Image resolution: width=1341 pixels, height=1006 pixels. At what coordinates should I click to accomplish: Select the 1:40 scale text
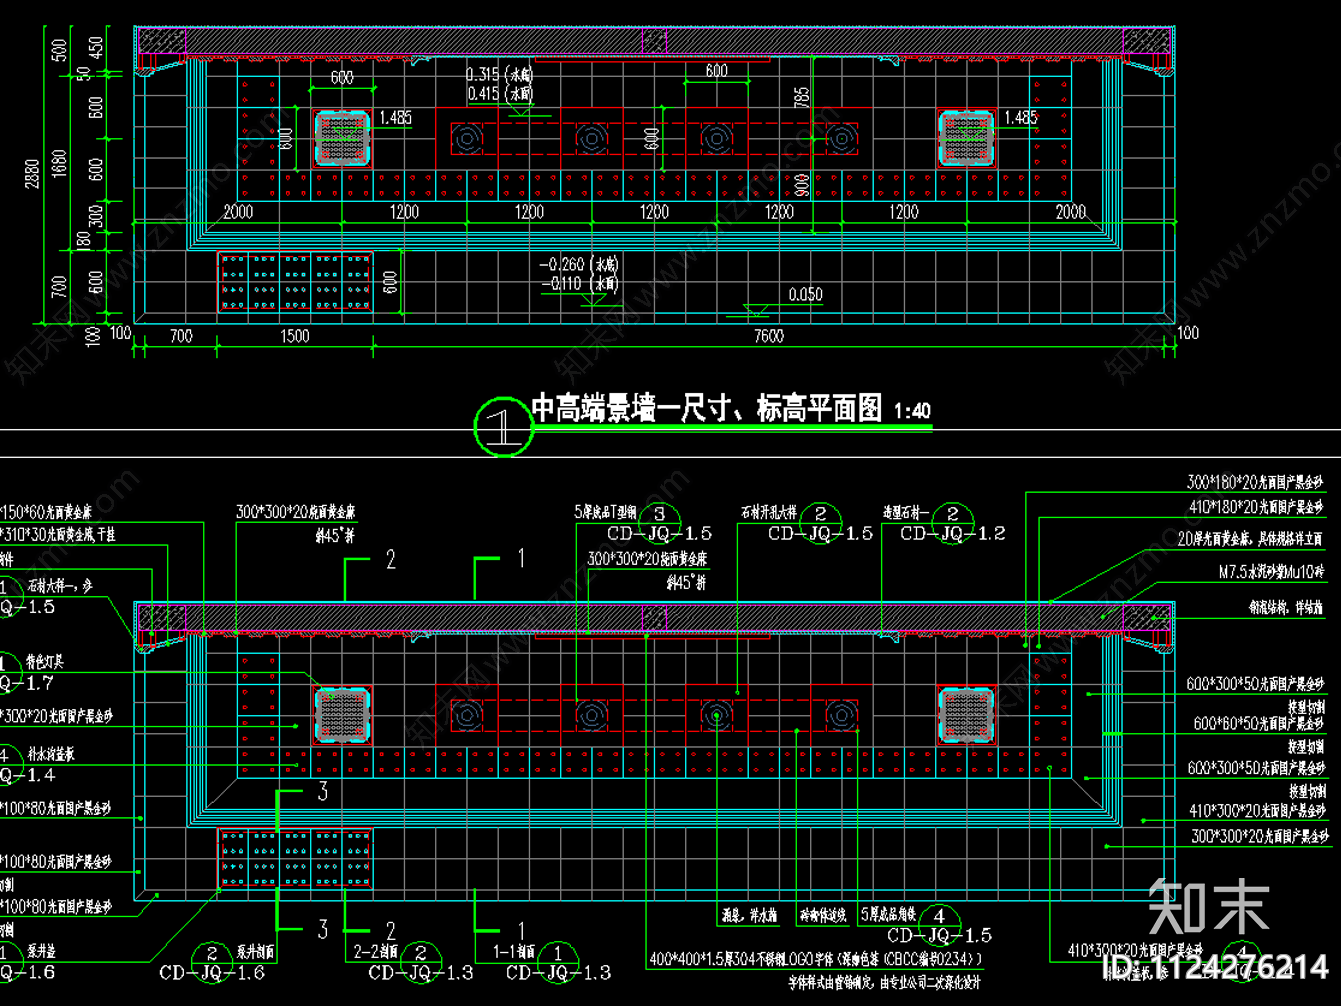click(912, 411)
